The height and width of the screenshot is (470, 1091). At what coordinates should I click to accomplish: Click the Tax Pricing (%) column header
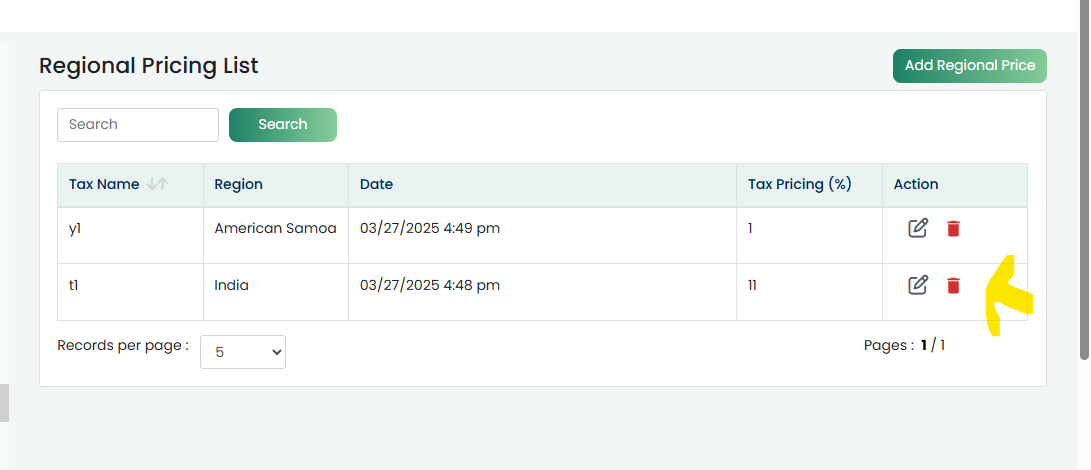[800, 185]
